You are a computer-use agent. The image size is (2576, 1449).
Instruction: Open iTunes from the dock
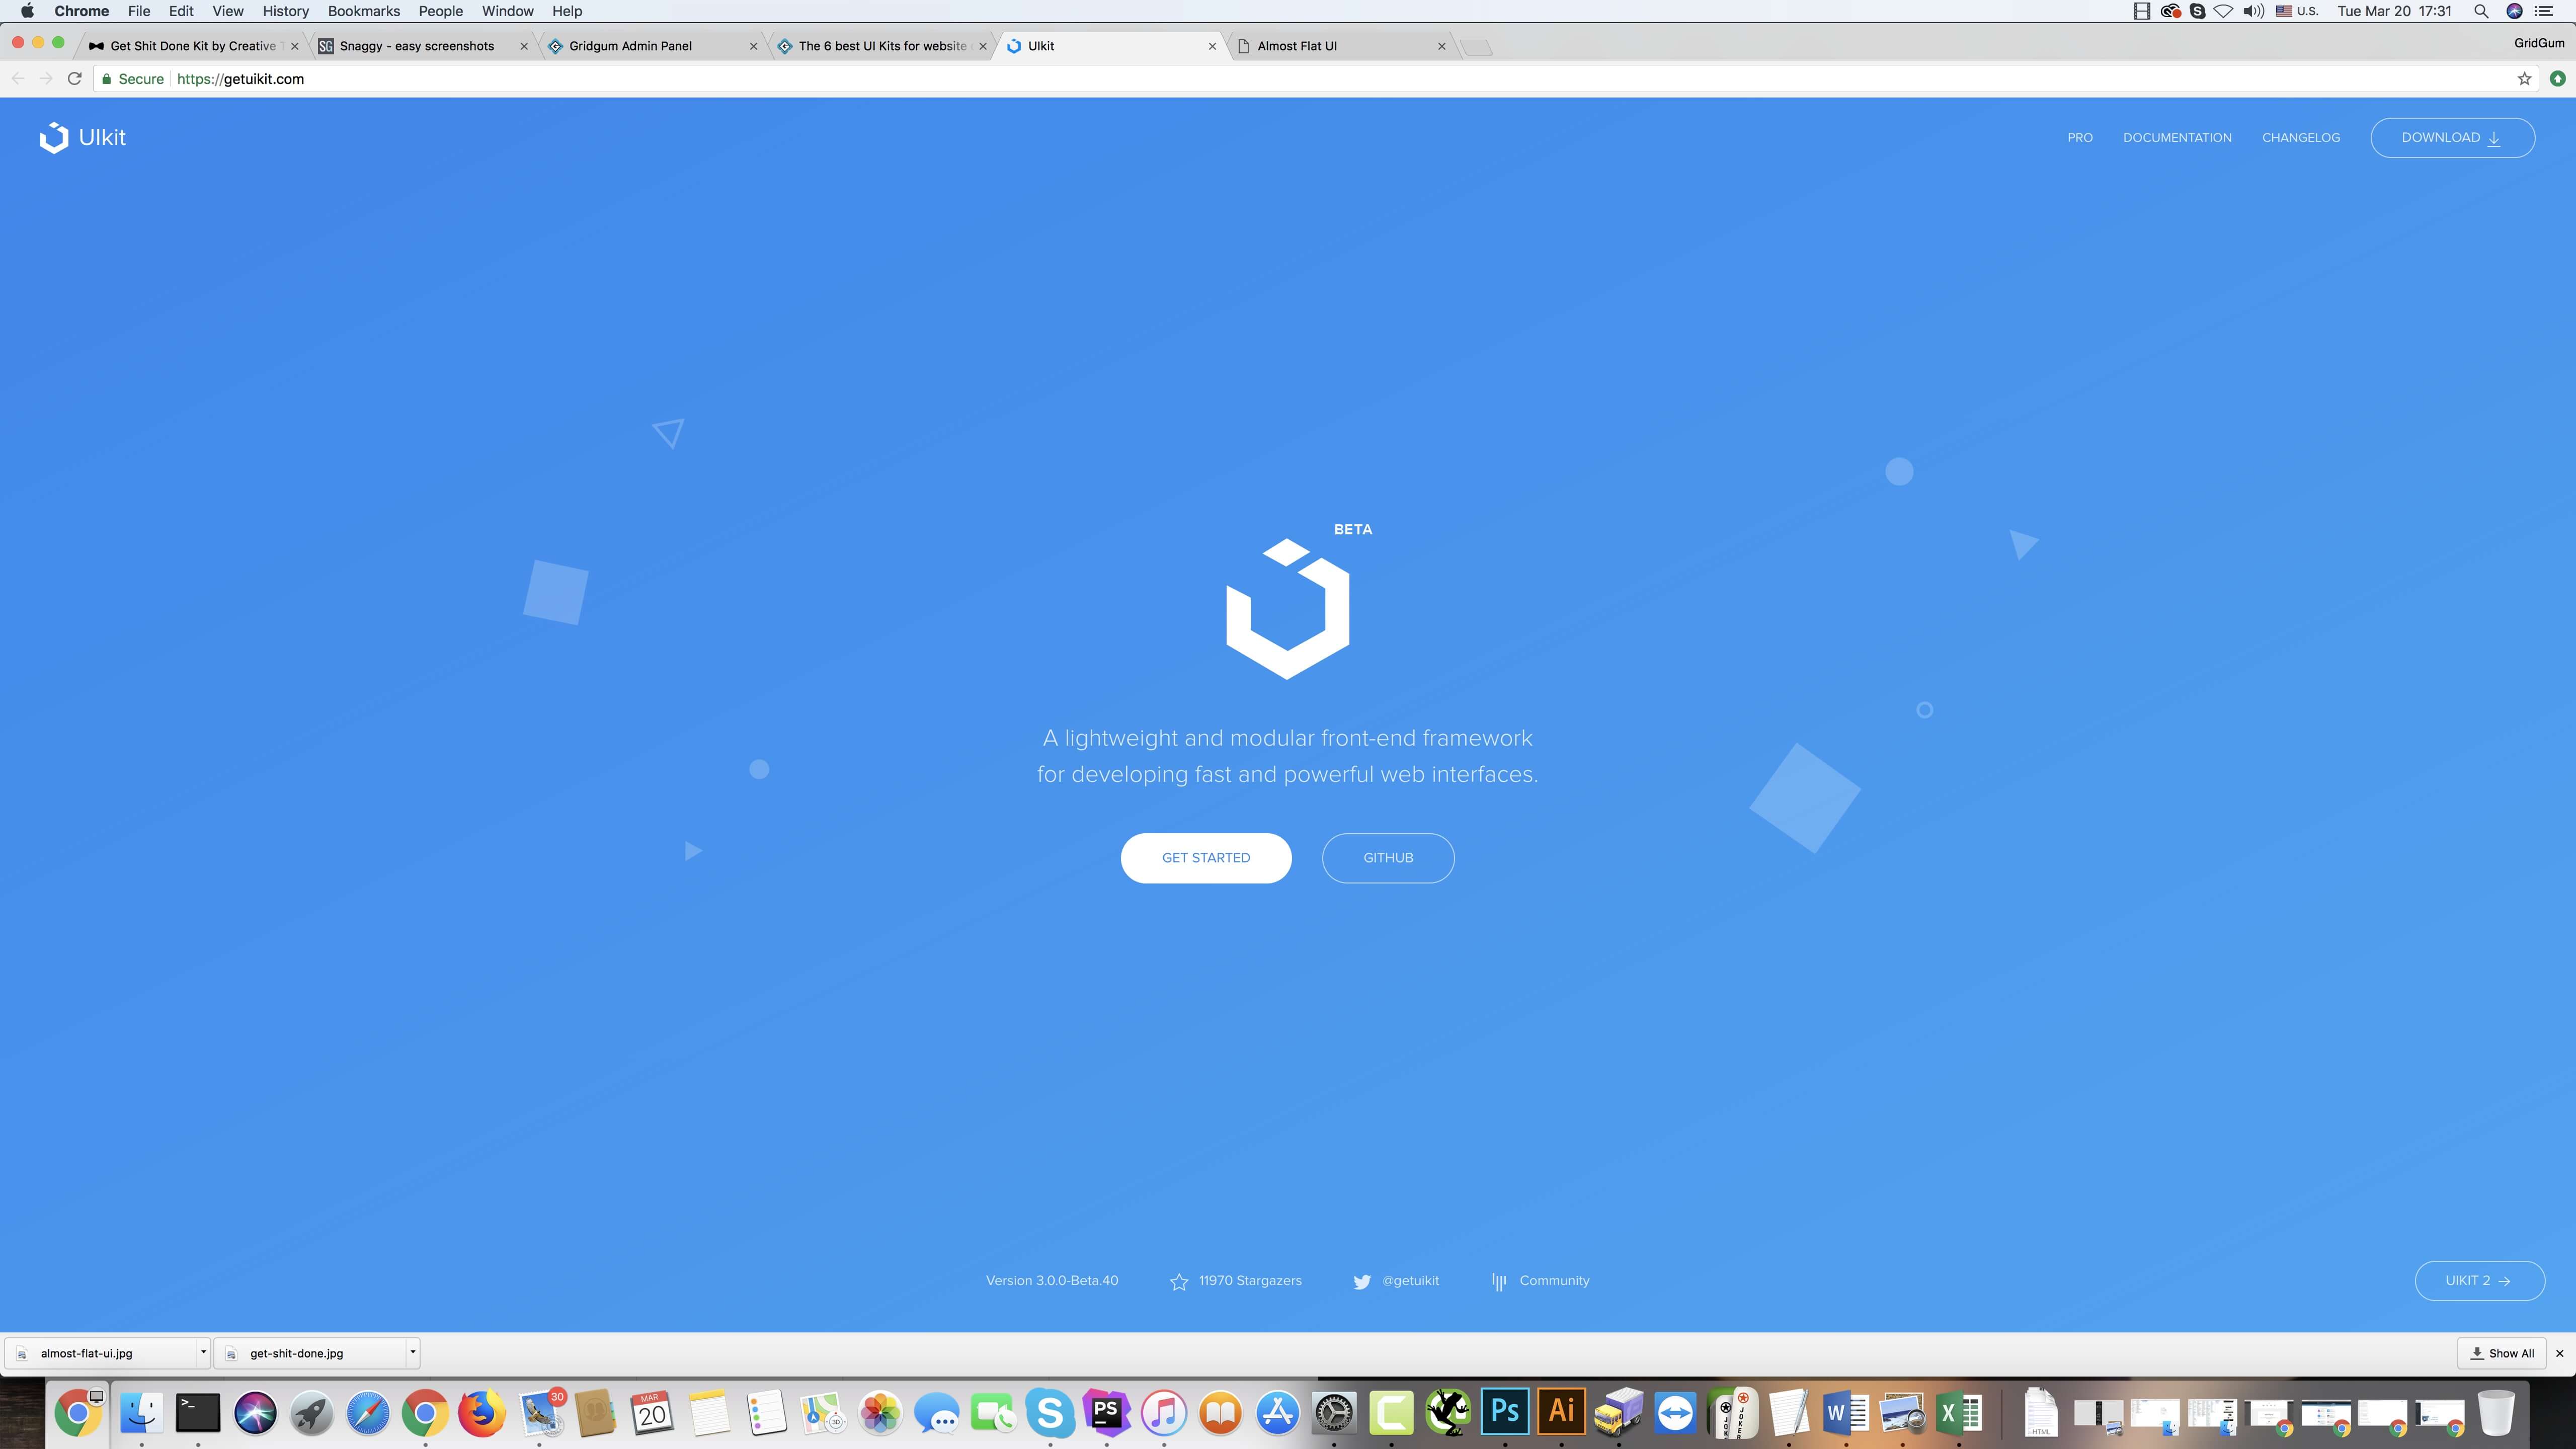pos(1163,1413)
